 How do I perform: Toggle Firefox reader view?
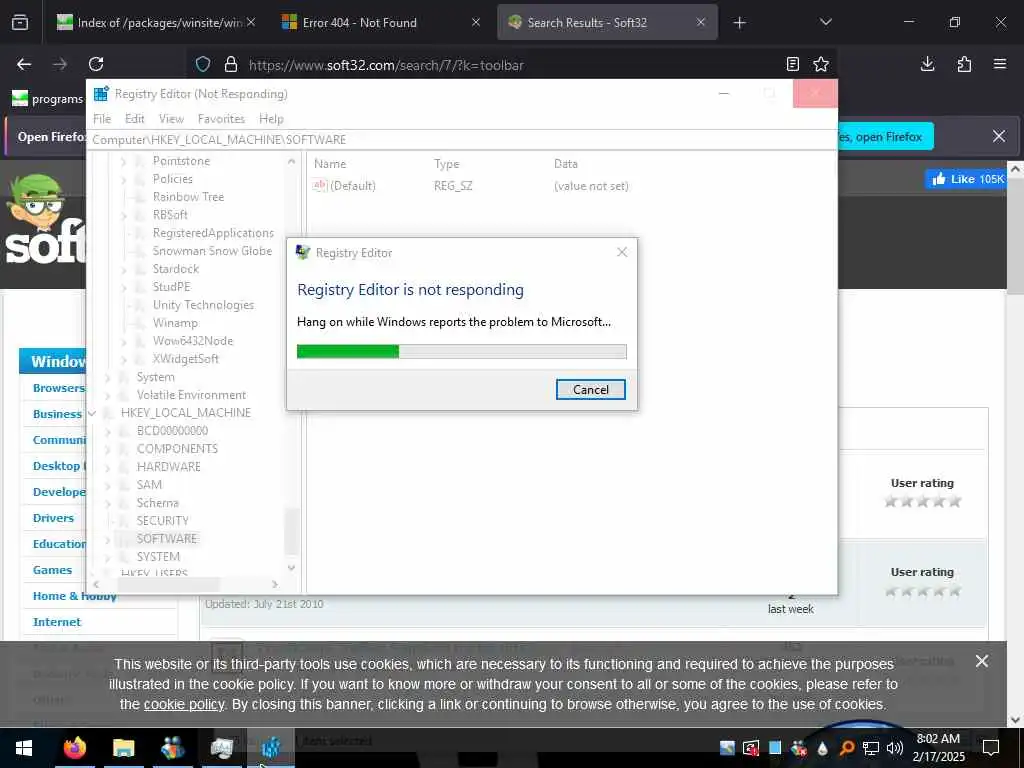tap(793, 64)
